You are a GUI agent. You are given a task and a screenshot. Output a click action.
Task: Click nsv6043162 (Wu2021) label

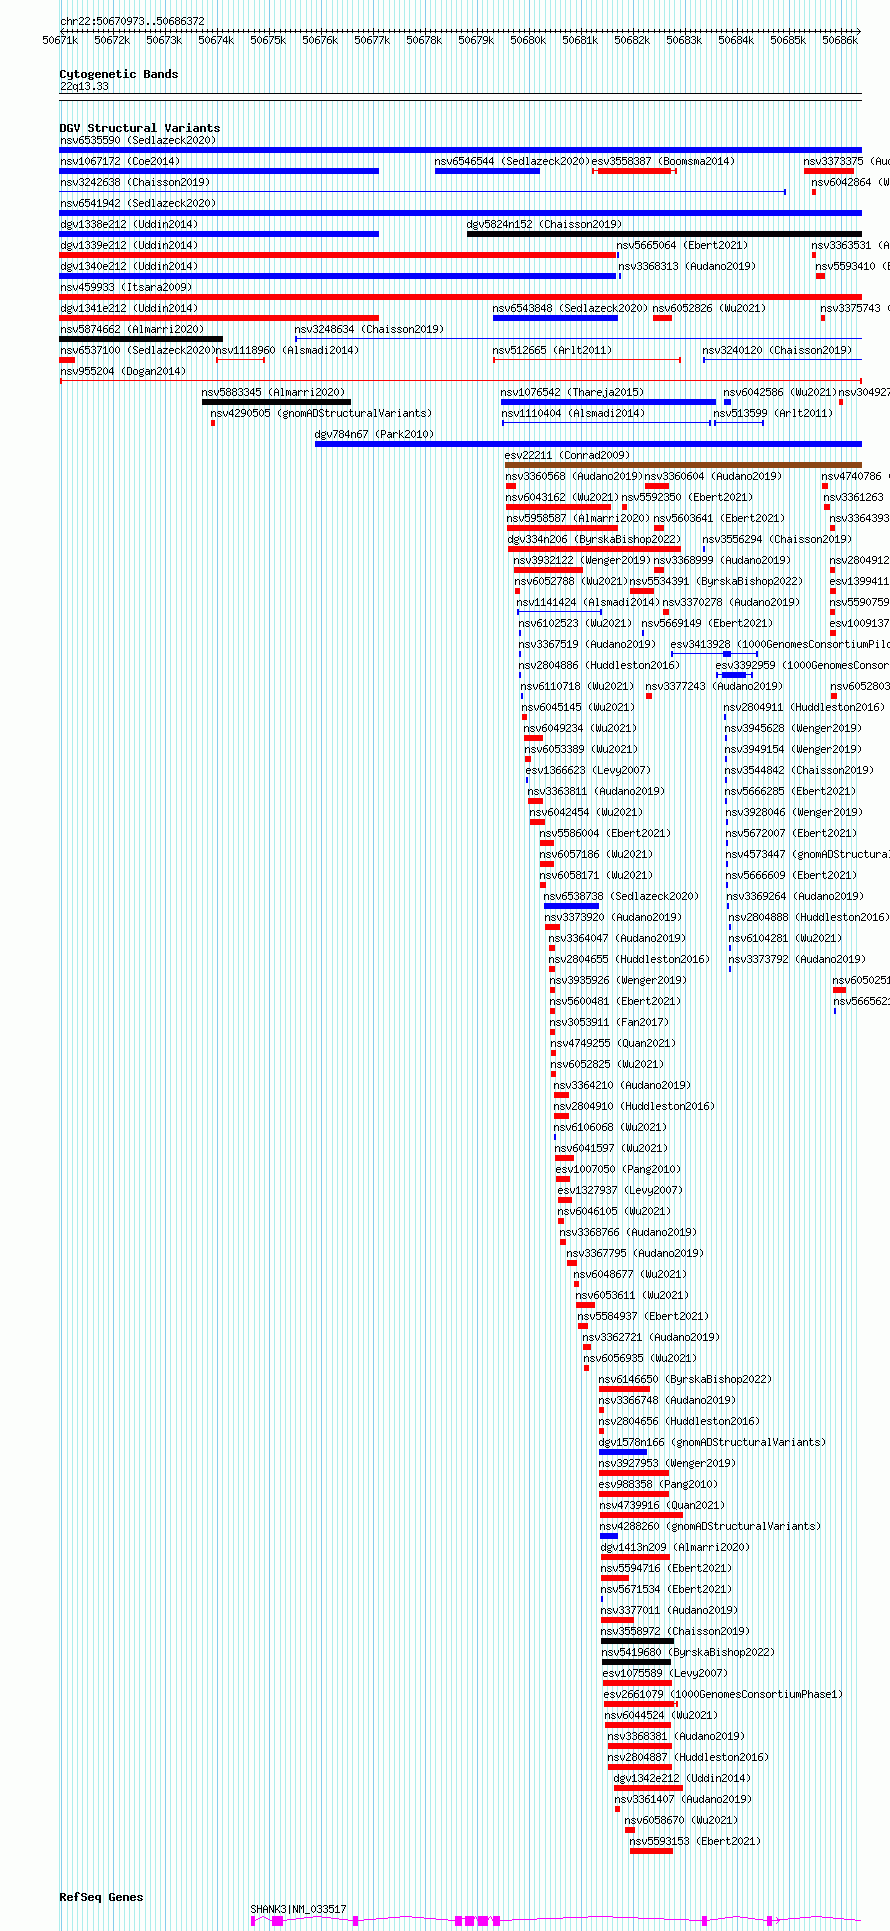(x=563, y=497)
